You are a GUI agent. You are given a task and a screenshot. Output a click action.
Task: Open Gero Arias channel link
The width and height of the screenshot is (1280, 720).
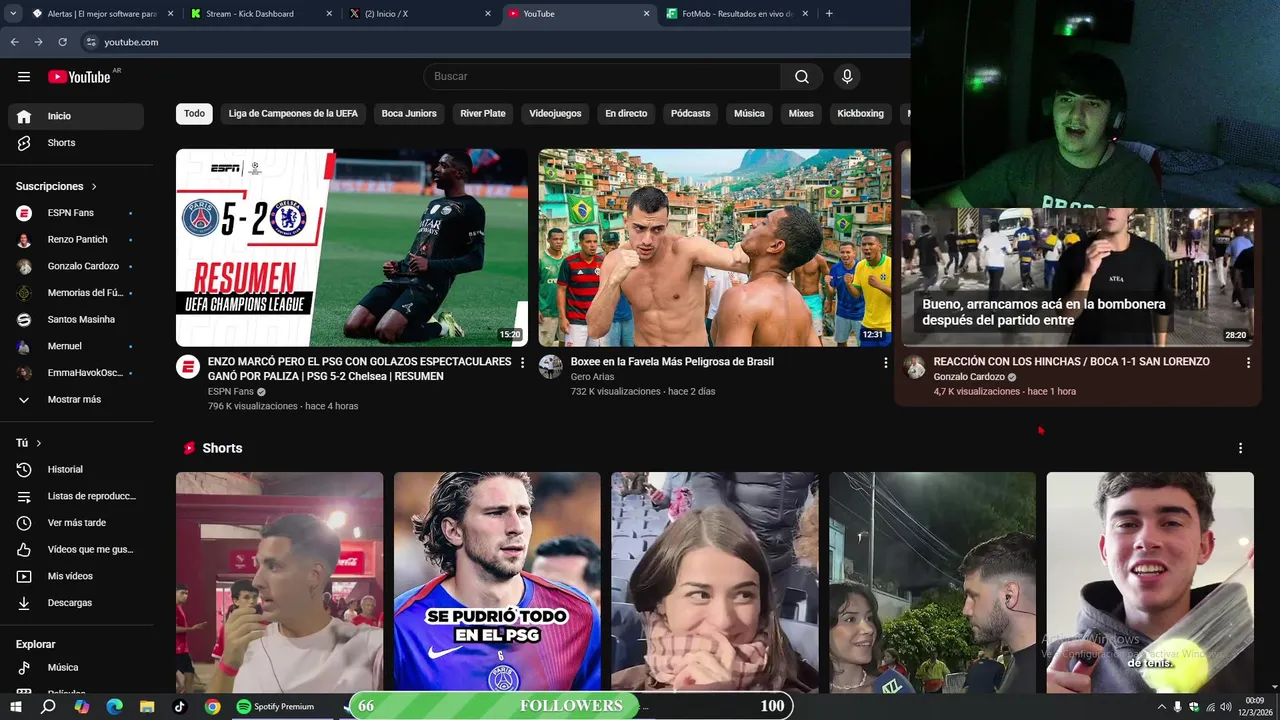(x=592, y=377)
